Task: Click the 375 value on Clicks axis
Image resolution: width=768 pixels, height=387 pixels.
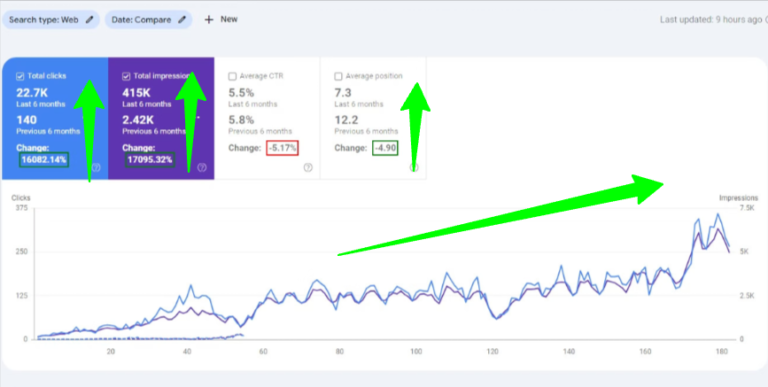Action: 22,208
